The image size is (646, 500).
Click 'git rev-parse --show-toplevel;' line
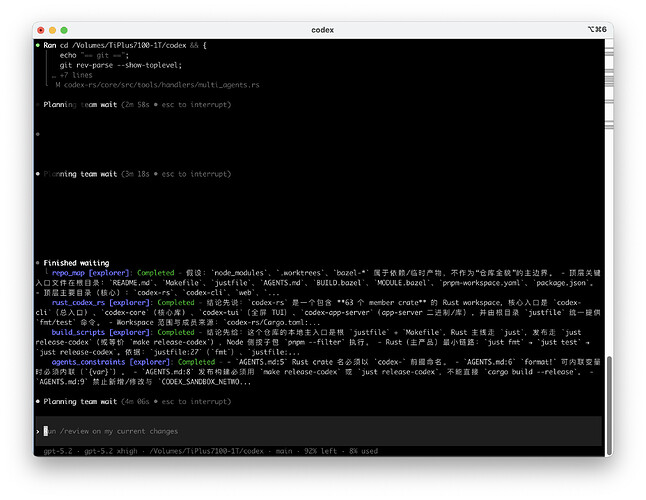click(121, 65)
